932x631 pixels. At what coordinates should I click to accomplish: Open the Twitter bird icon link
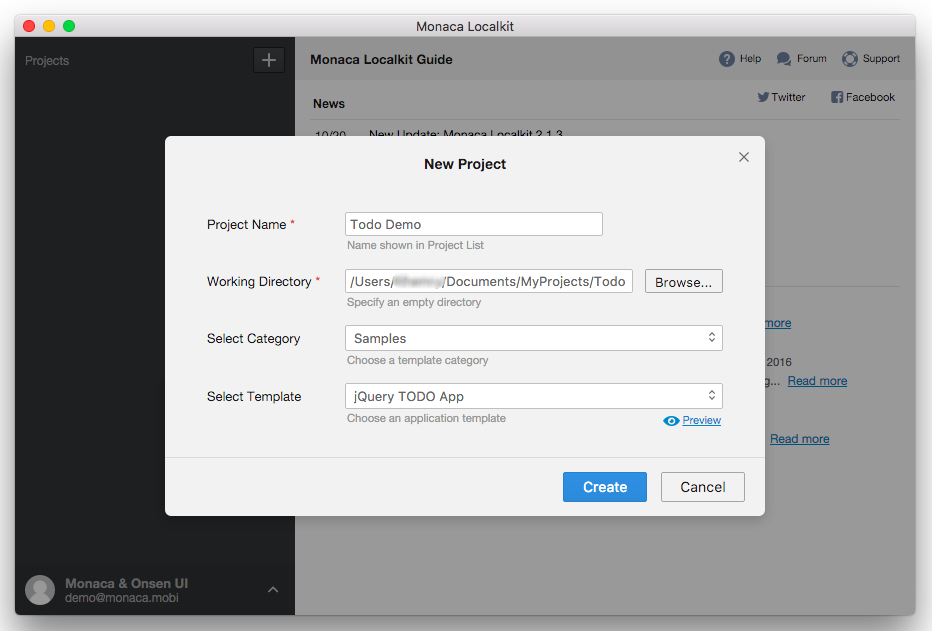tap(763, 97)
